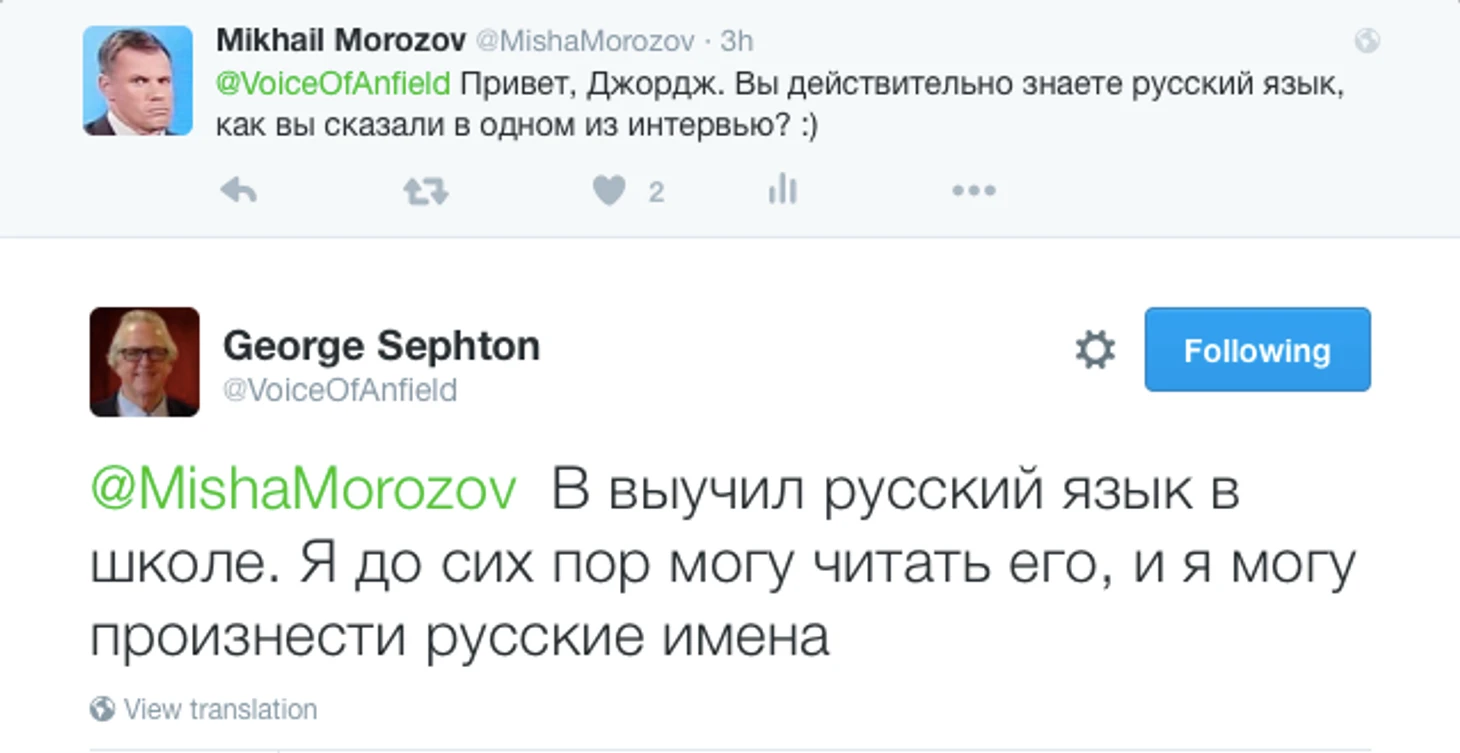Click the 3h timestamp on tweet
Viewport: 1460px width, 753px height.
(x=736, y=41)
